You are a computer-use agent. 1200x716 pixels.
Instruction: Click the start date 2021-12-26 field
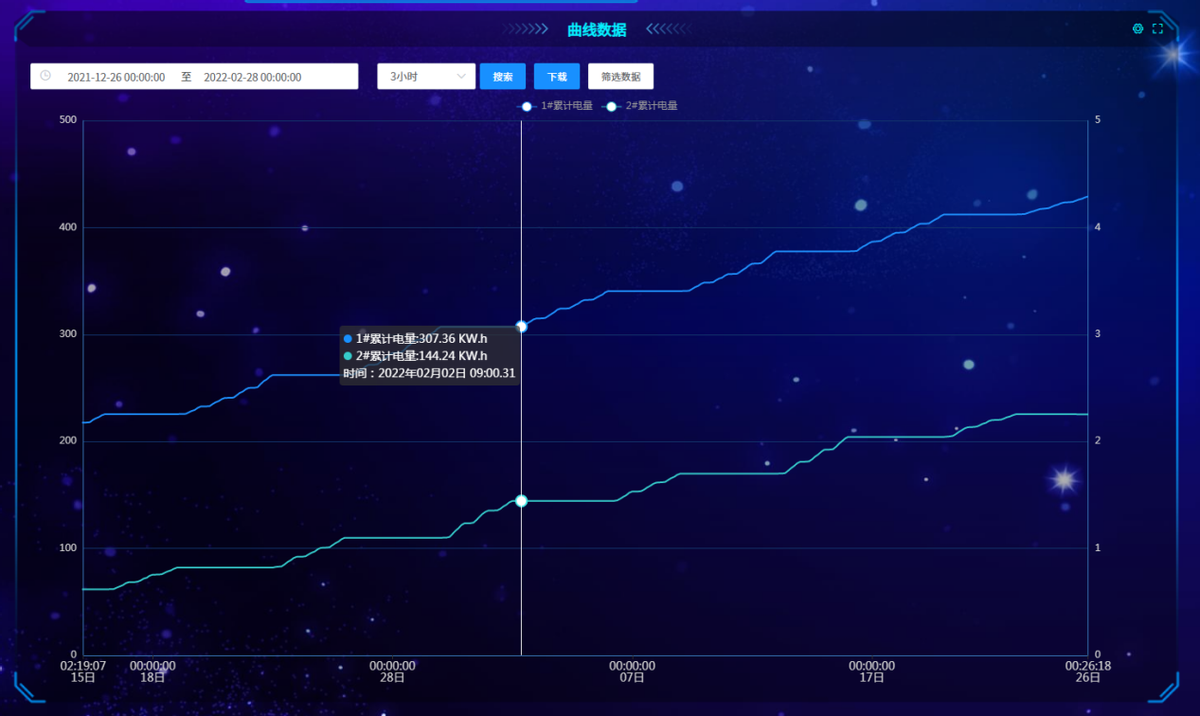tap(116, 77)
